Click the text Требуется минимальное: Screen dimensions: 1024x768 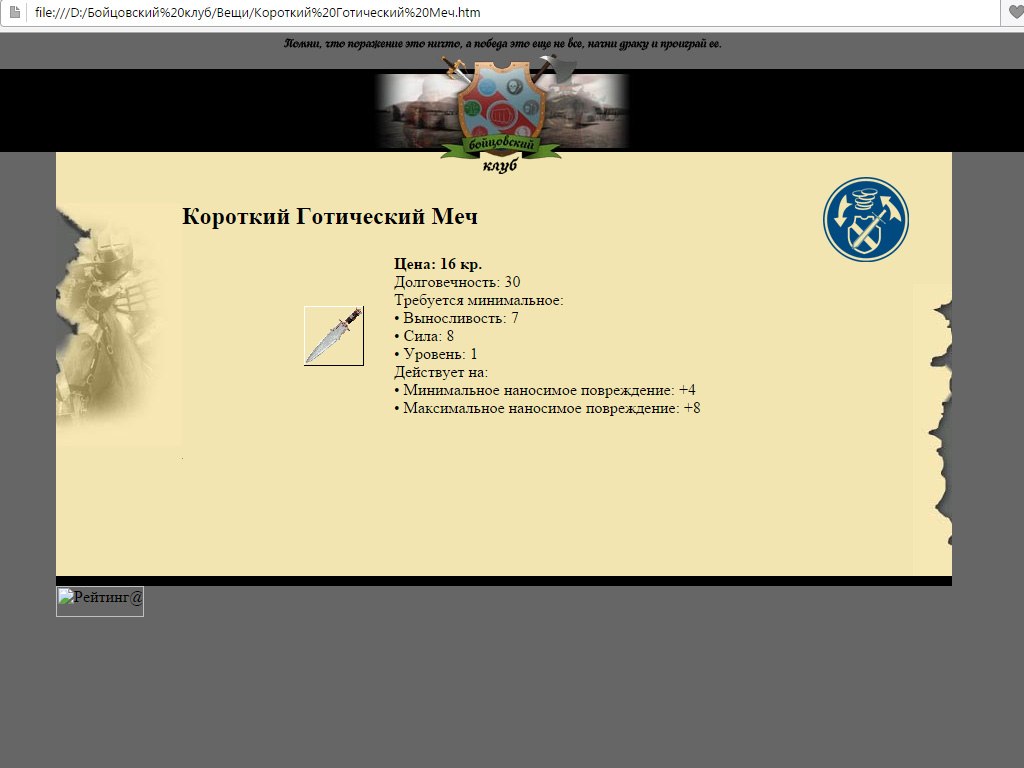(x=479, y=300)
